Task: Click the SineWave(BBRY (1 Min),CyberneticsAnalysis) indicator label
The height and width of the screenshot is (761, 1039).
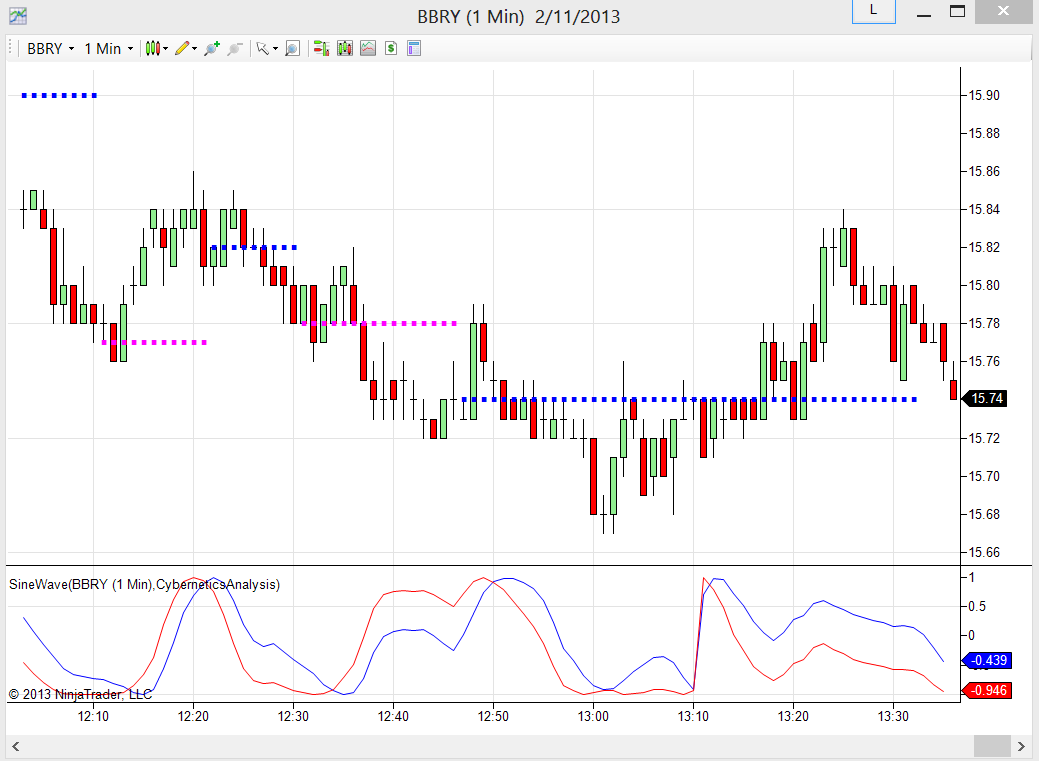Action: click(144, 585)
